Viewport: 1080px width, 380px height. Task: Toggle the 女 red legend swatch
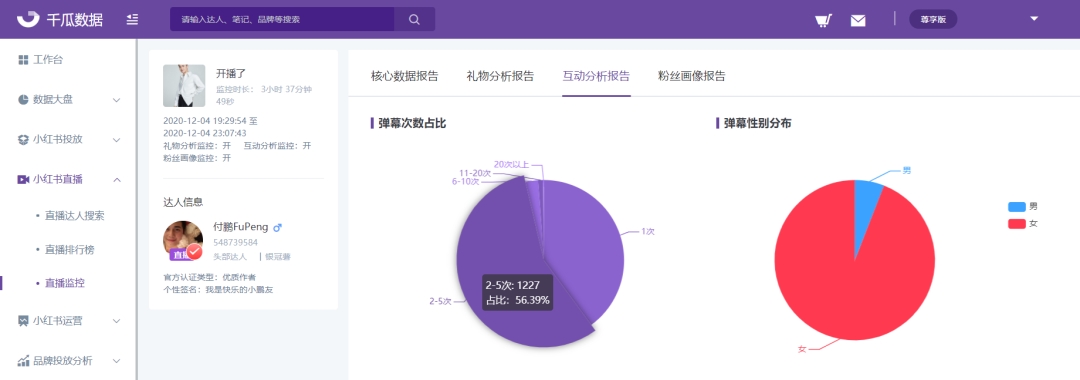pos(1017,224)
